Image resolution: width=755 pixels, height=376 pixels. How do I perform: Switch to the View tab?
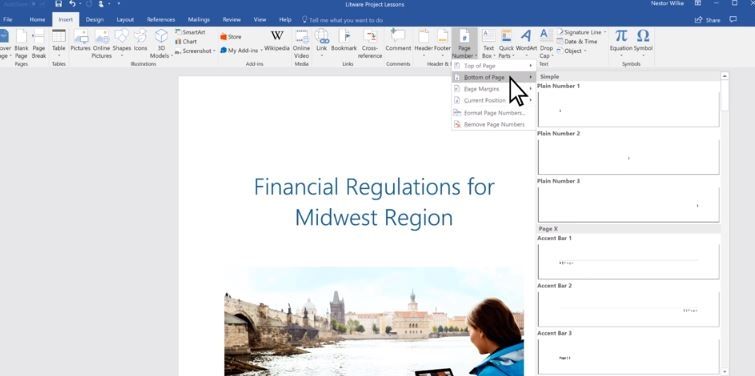[260, 20]
